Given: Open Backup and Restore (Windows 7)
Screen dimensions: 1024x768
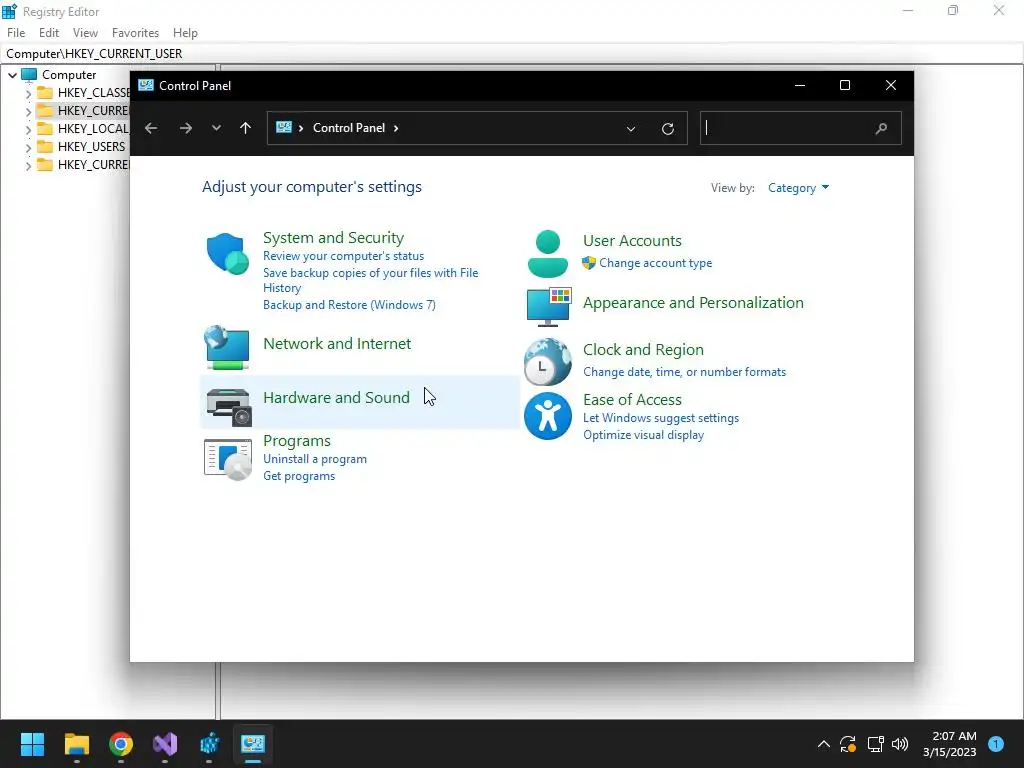Looking at the screenshot, I should coord(349,305).
